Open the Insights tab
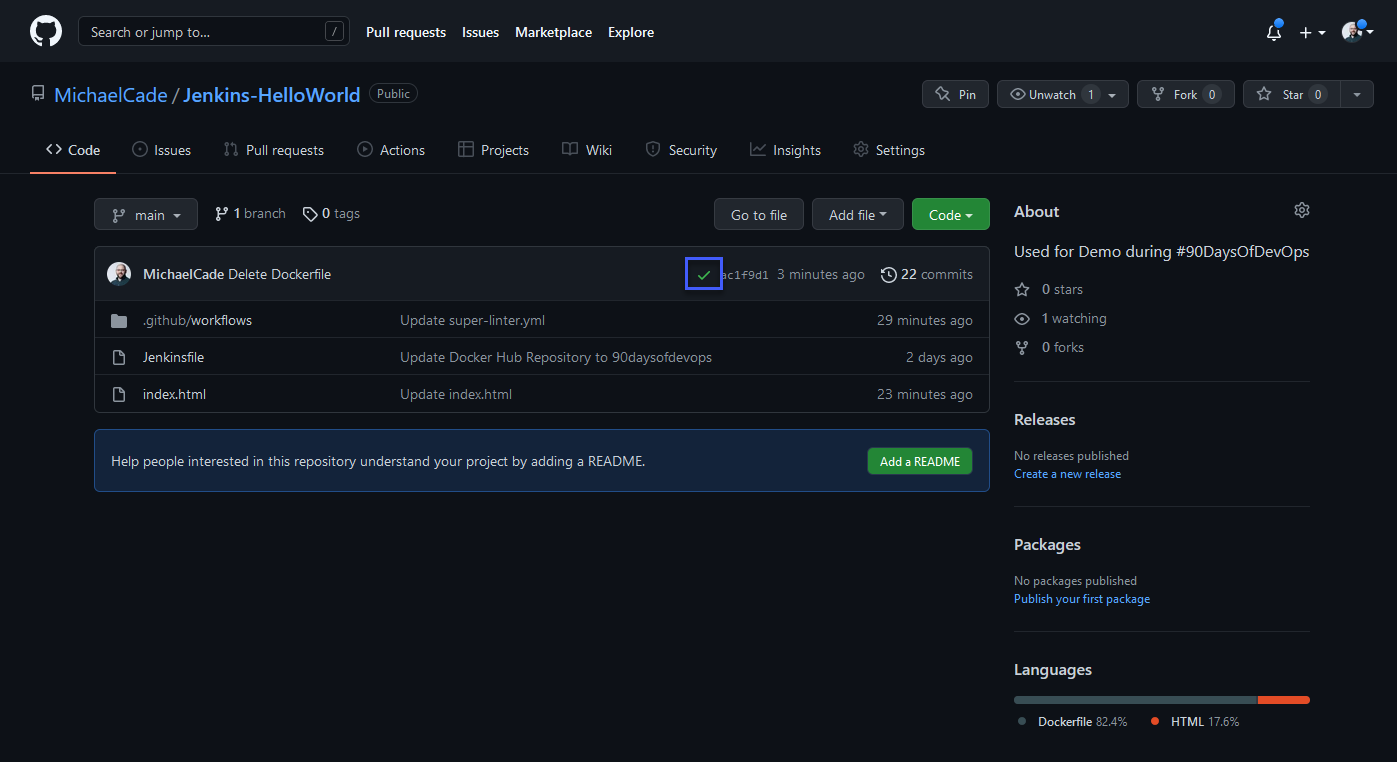This screenshot has height=762, width=1397. pyautogui.click(x=785, y=150)
